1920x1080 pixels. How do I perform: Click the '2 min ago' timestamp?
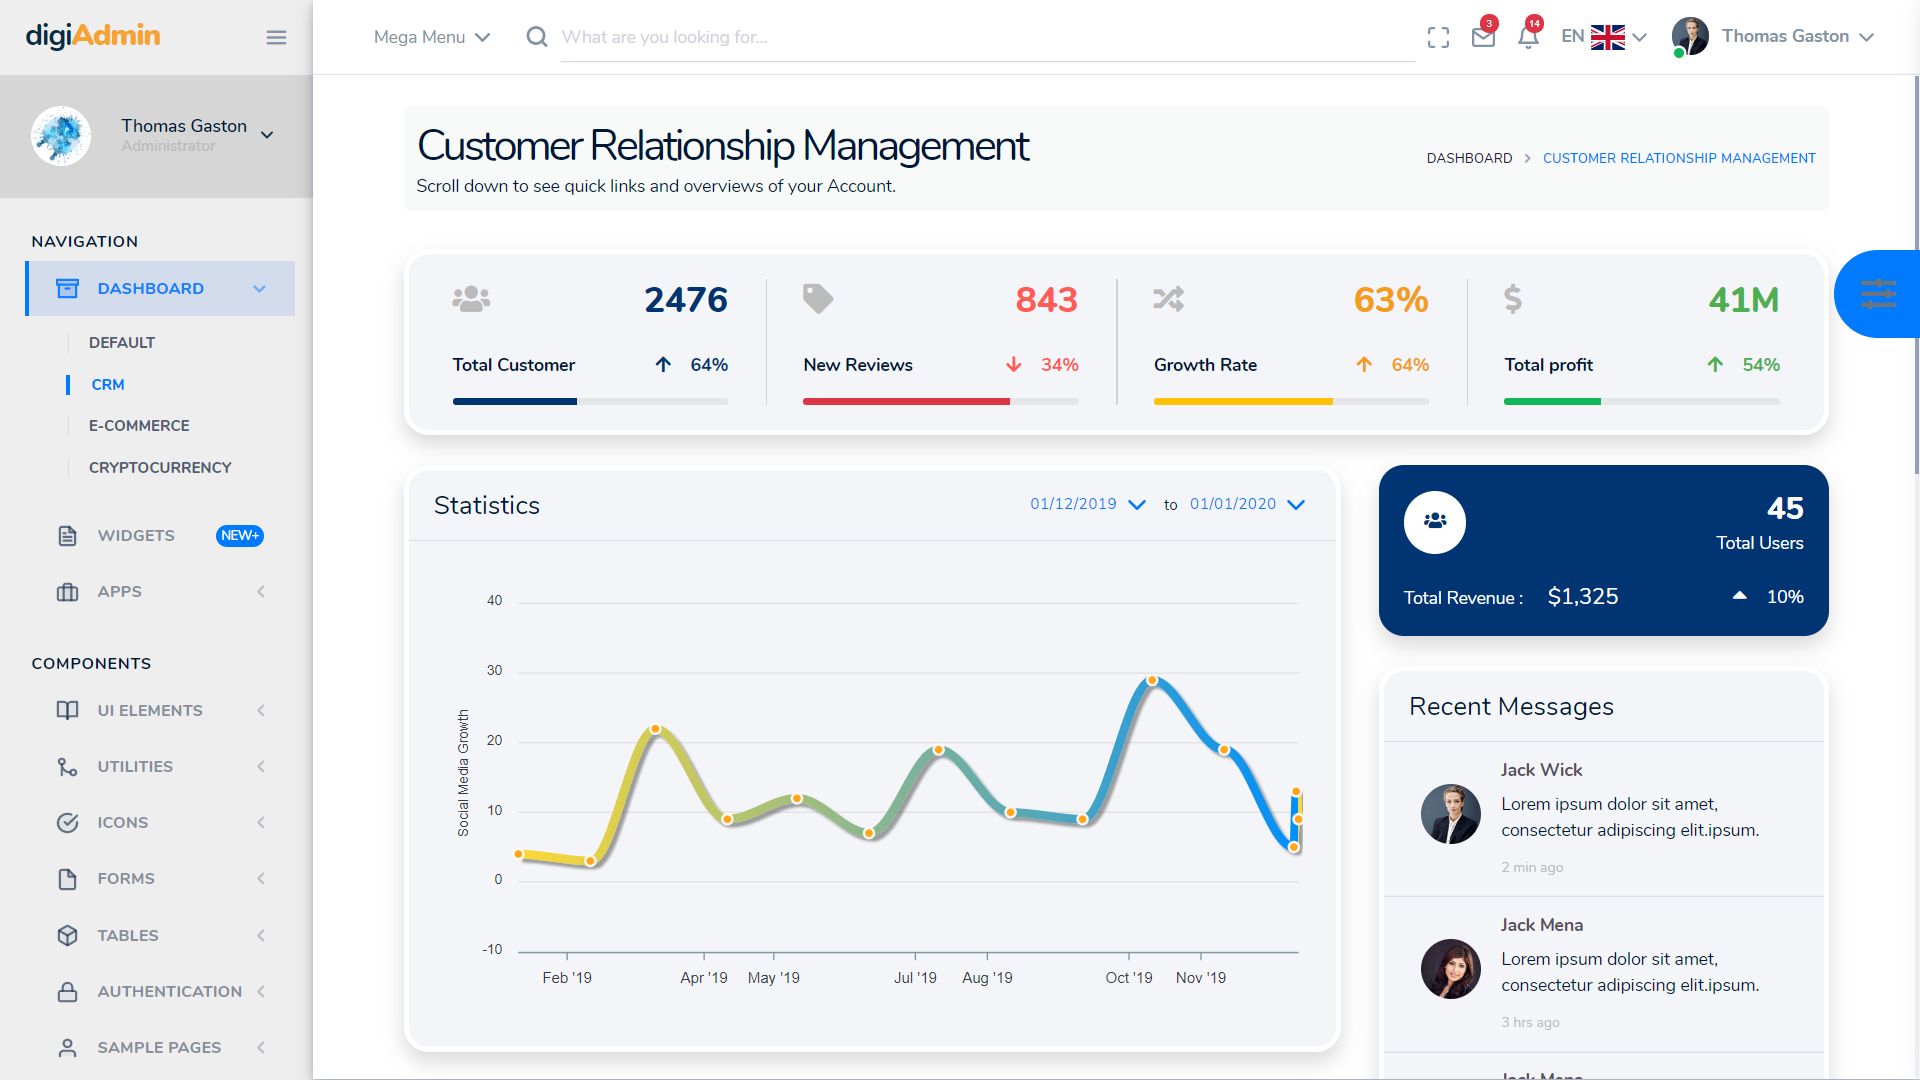[x=1532, y=868]
